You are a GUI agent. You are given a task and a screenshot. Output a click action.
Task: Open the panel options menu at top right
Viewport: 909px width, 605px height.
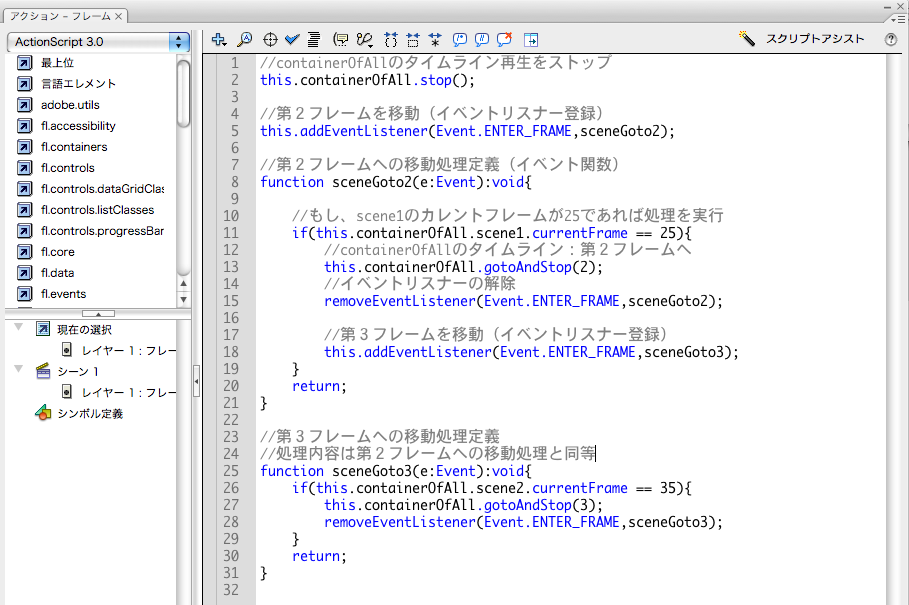[897, 19]
